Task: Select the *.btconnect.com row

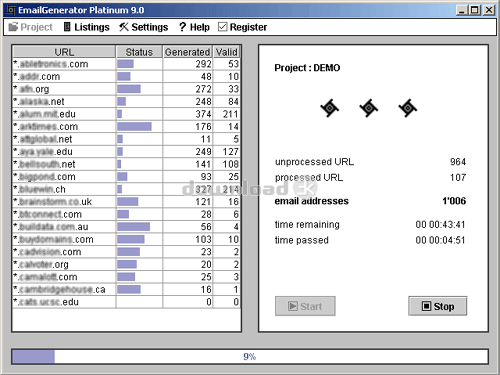Action: [x=126, y=214]
